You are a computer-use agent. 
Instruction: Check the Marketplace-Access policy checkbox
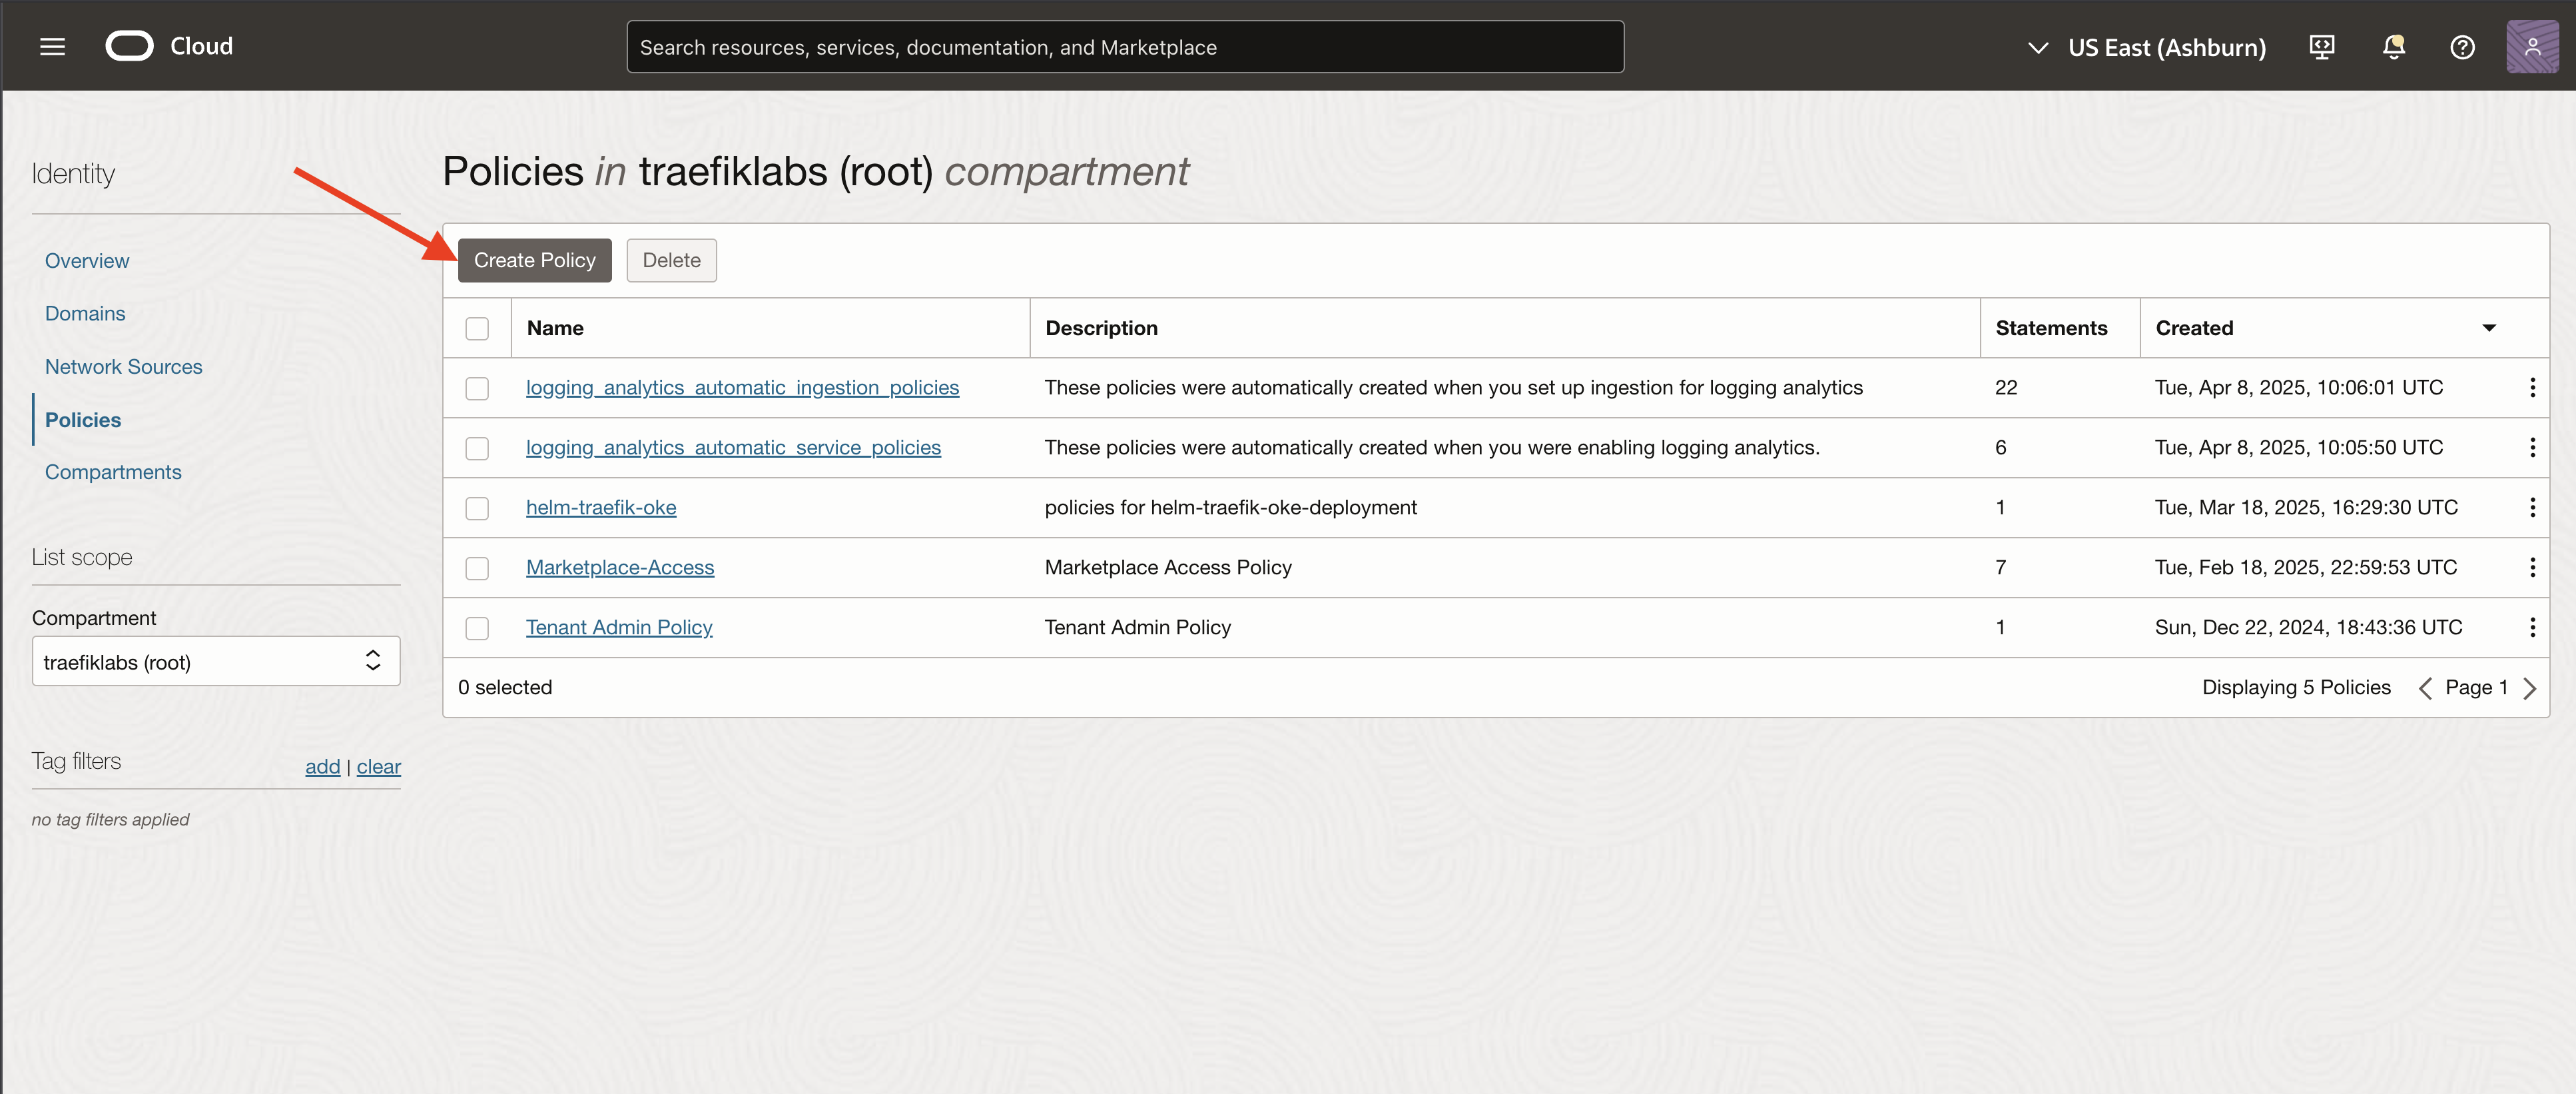pos(477,568)
